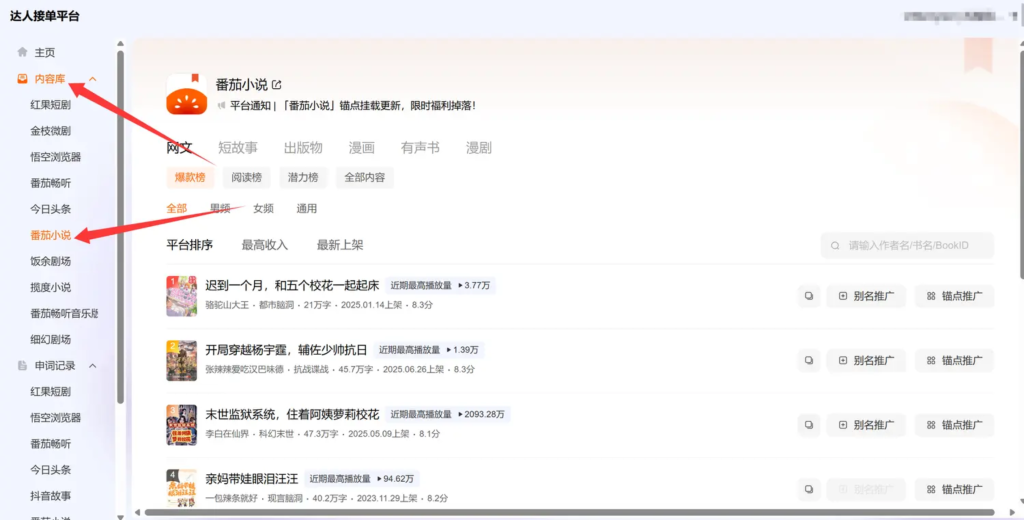This screenshot has height=520, width=1024.
Task: Filter by 全部 channel
Action: click(177, 208)
